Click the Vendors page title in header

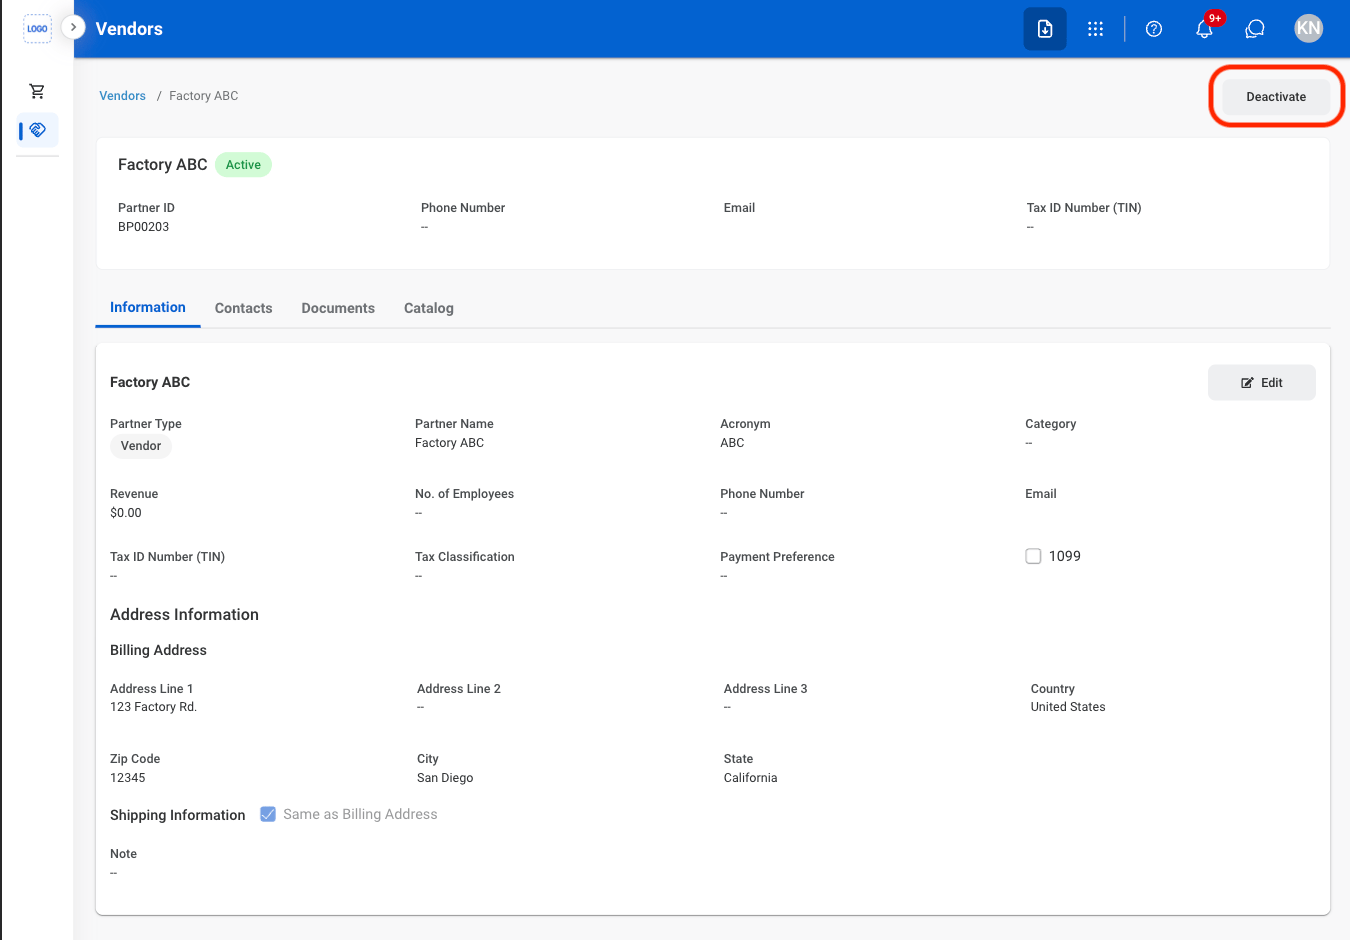[x=129, y=29]
